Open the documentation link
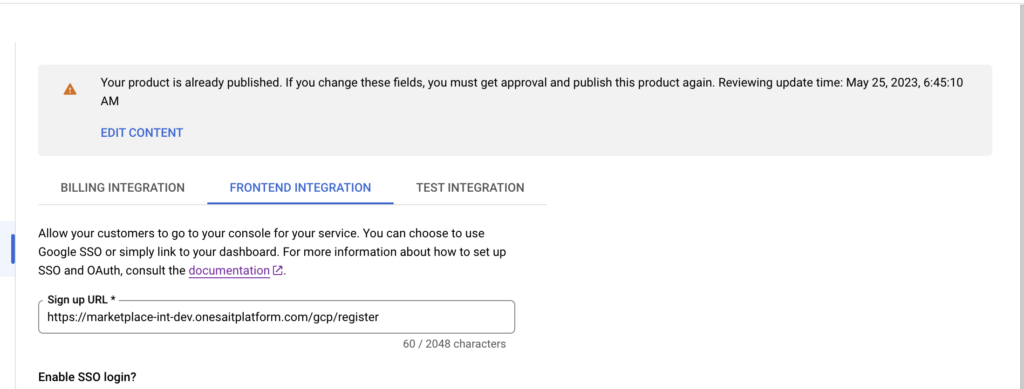This screenshot has height=389, width=1024. coord(229,271)
